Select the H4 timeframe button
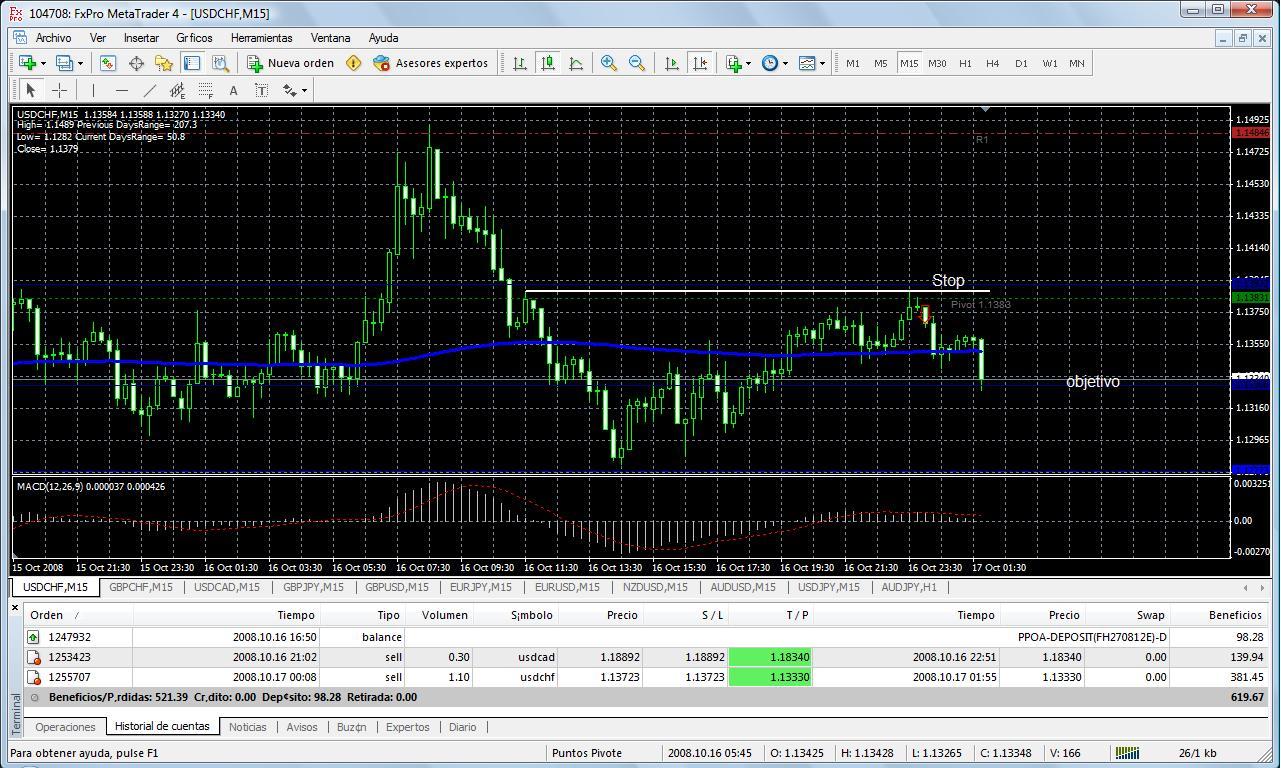Image resolution: width=1281 pixels, height=768 pixels. tap(992, 63)
